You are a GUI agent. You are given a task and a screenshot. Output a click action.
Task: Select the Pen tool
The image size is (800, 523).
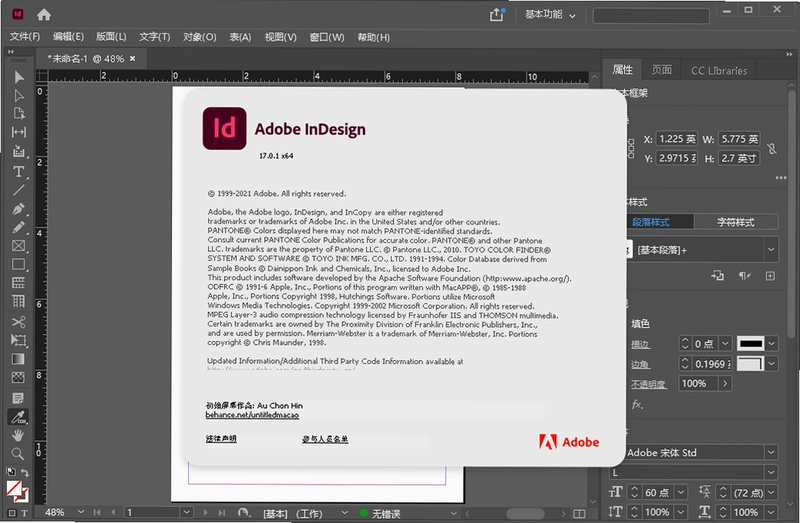[19, 209]
